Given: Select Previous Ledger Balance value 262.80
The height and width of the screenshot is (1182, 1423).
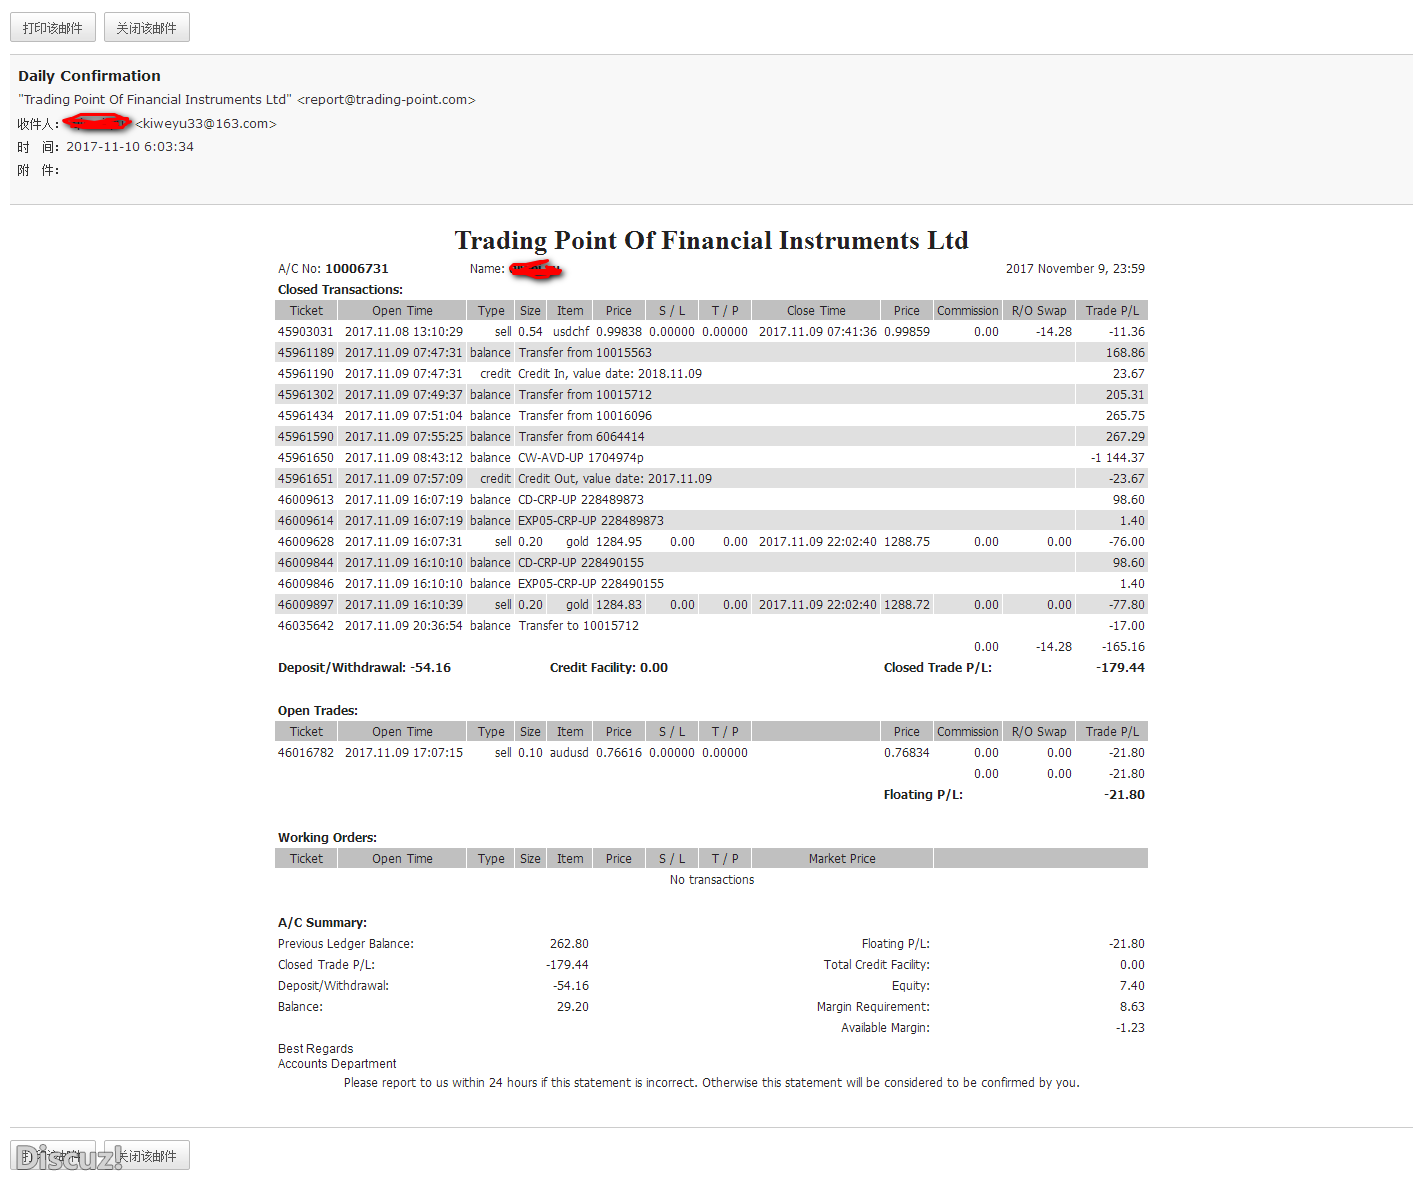Looking at the screenshot, I should (x=569, y=944).
